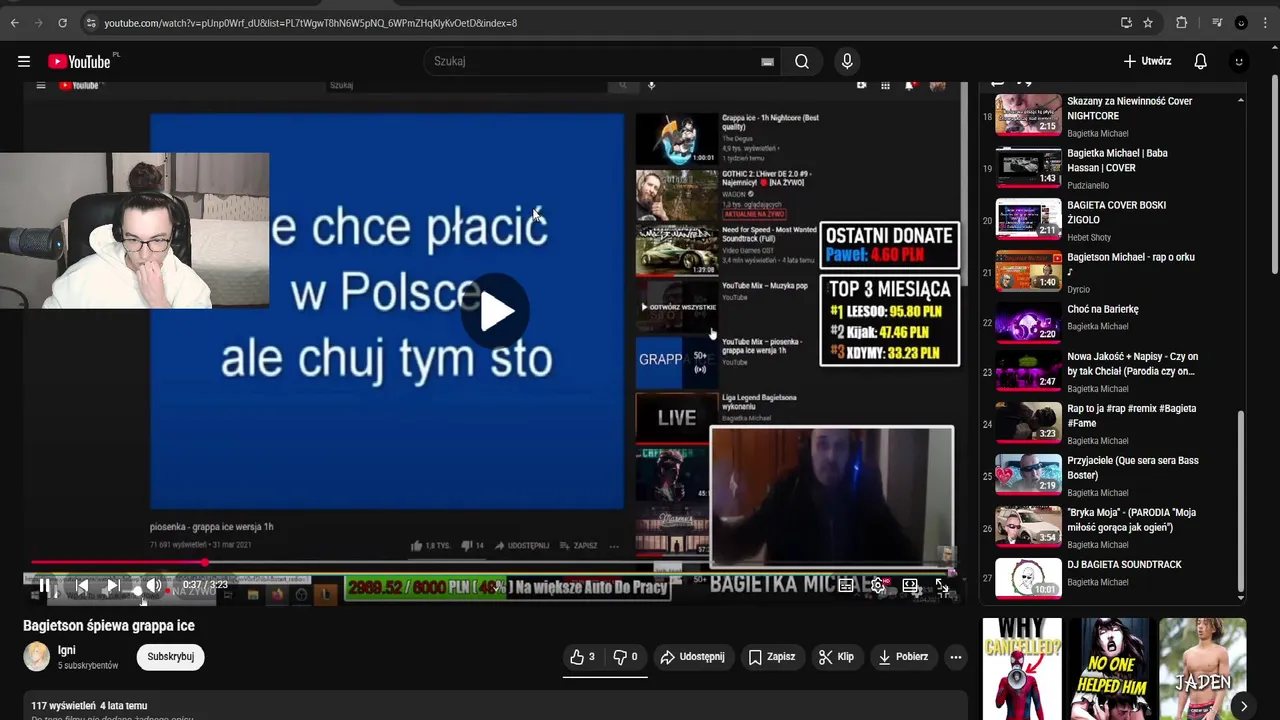1280x720 pixels.
Task: Create a clip with Klip button
Action: (836, 657)
